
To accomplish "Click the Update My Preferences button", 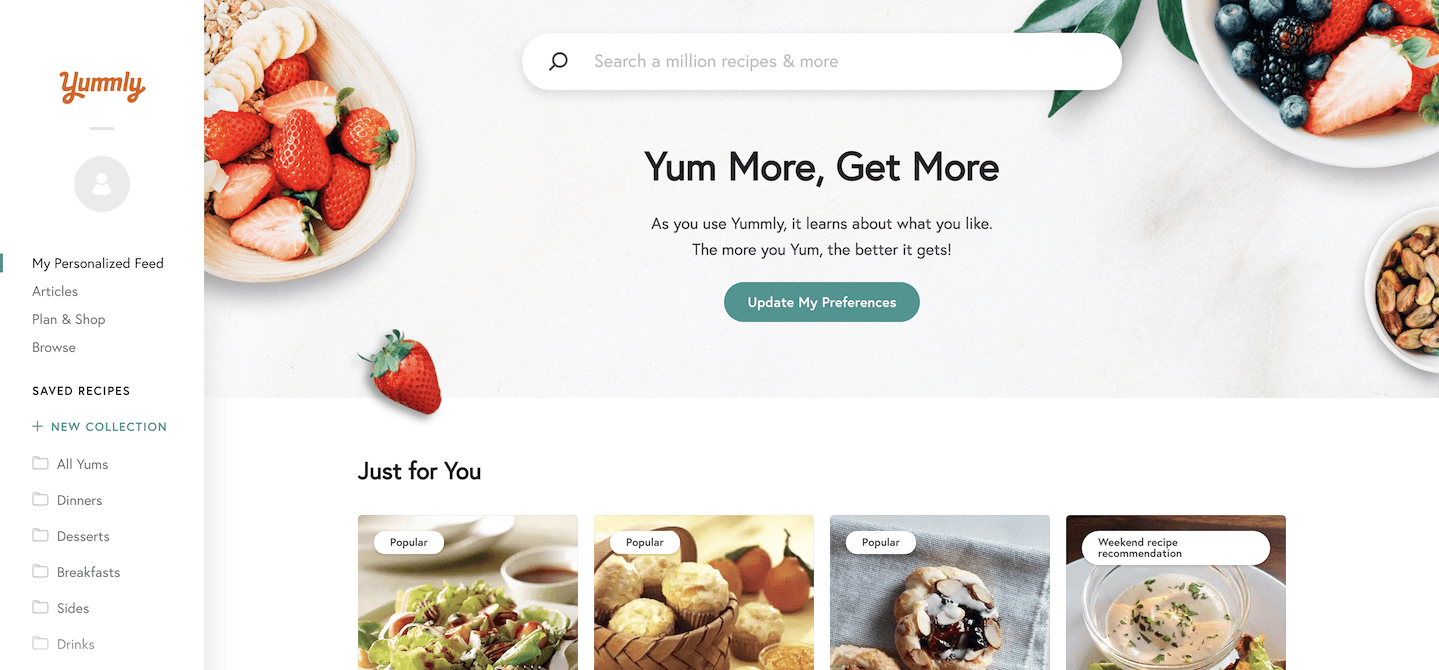I will tap(822, 302).
